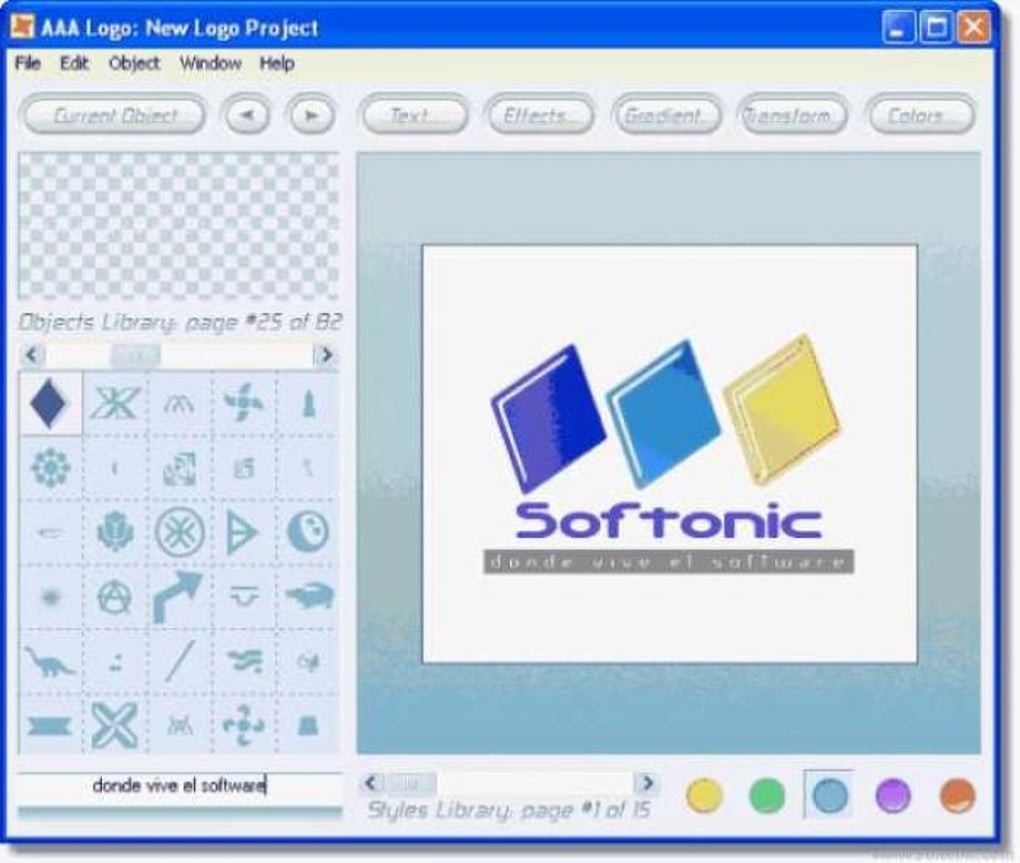Image resolution: width=1020 pixels, height=863 pixels.
Task: Pick the four-dot swirl object
Action: click(x=243, y=725)
